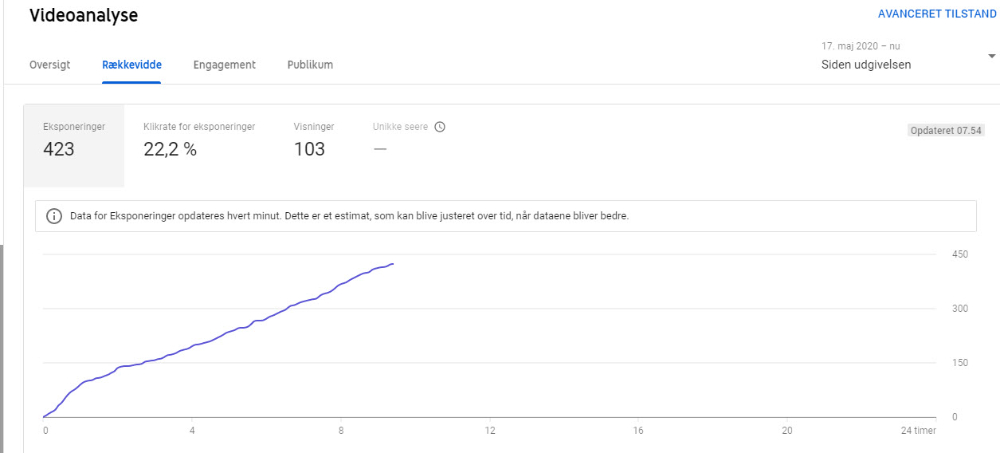Click the 4 hour mark on chart axis
Screen dimensions: 1000x453
point(192,430)
